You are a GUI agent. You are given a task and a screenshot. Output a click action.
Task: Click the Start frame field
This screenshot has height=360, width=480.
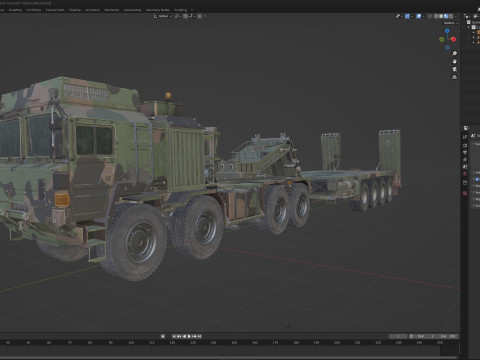pyautogui.click(x=426, y=336)
